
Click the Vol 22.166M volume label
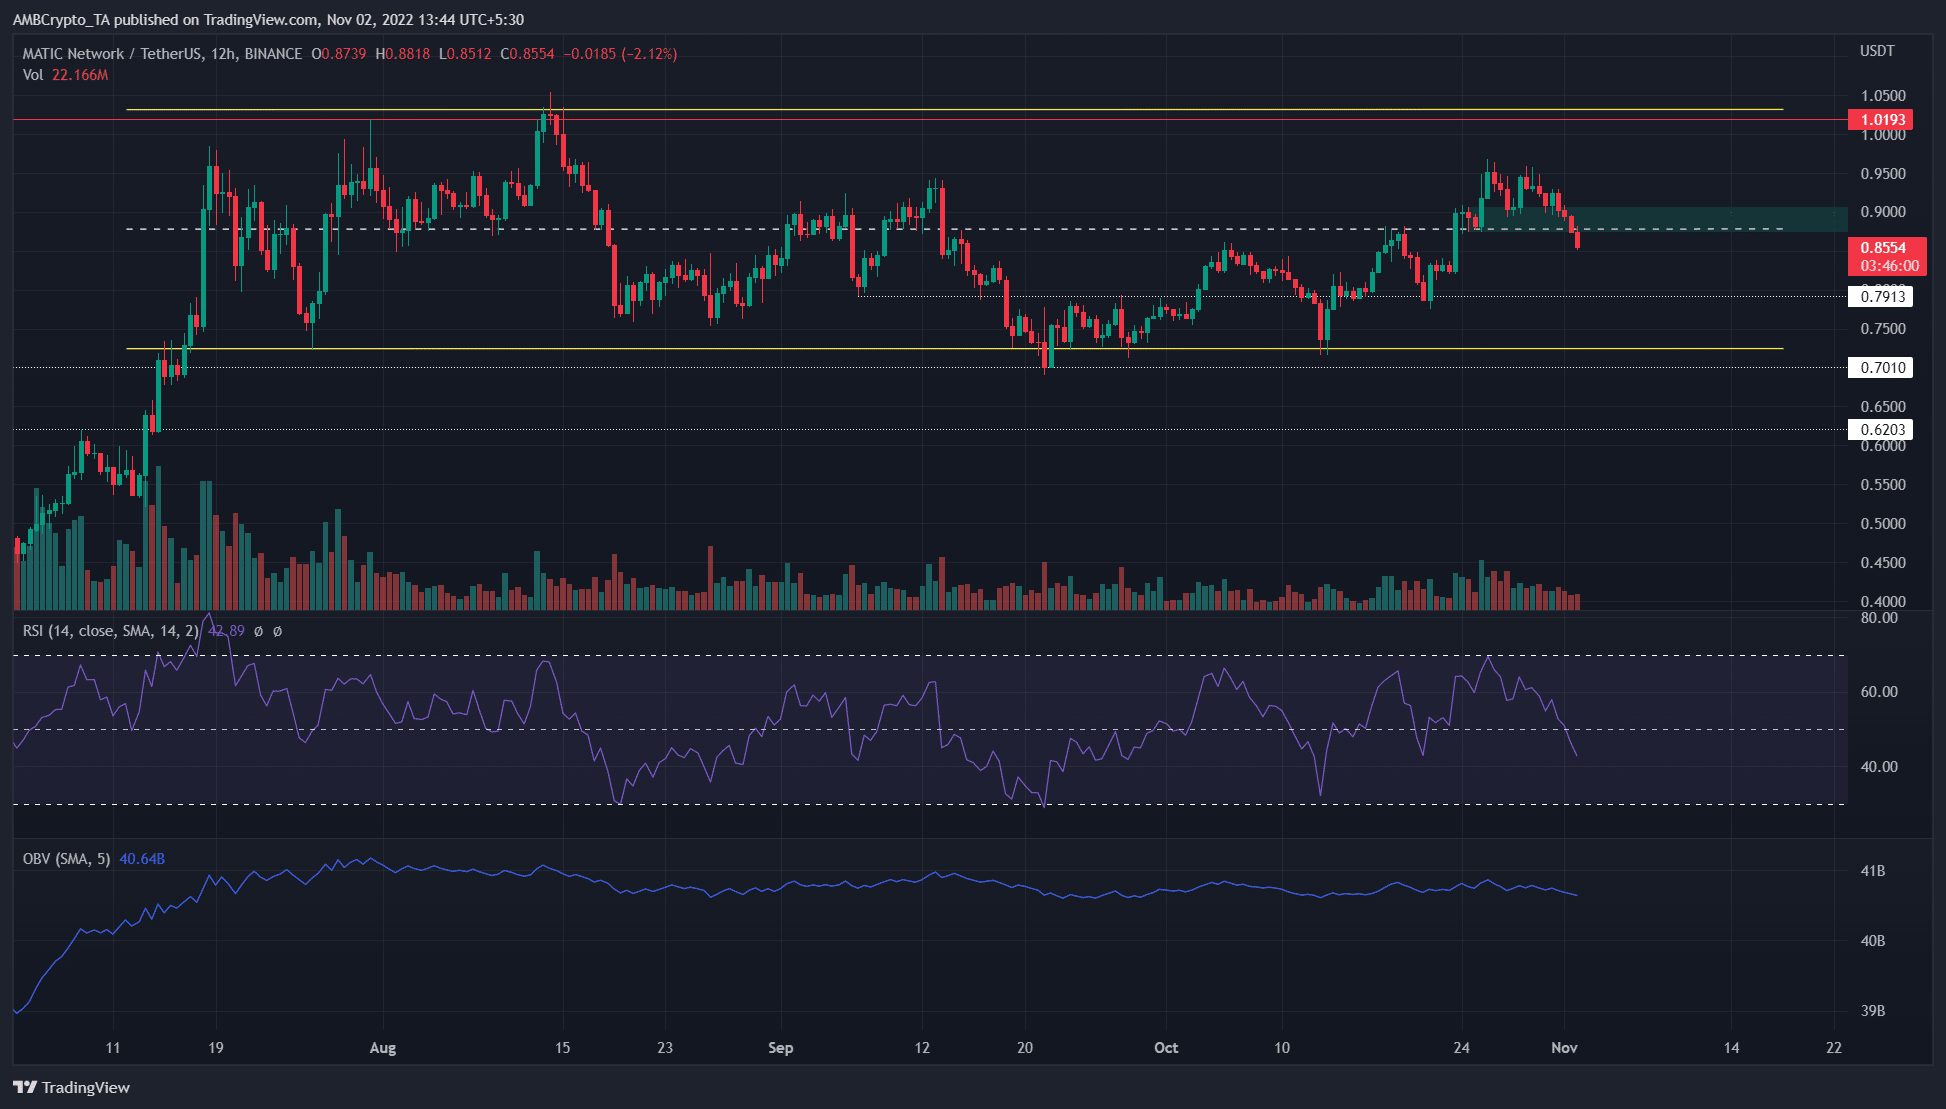click(x=65, y=75)
